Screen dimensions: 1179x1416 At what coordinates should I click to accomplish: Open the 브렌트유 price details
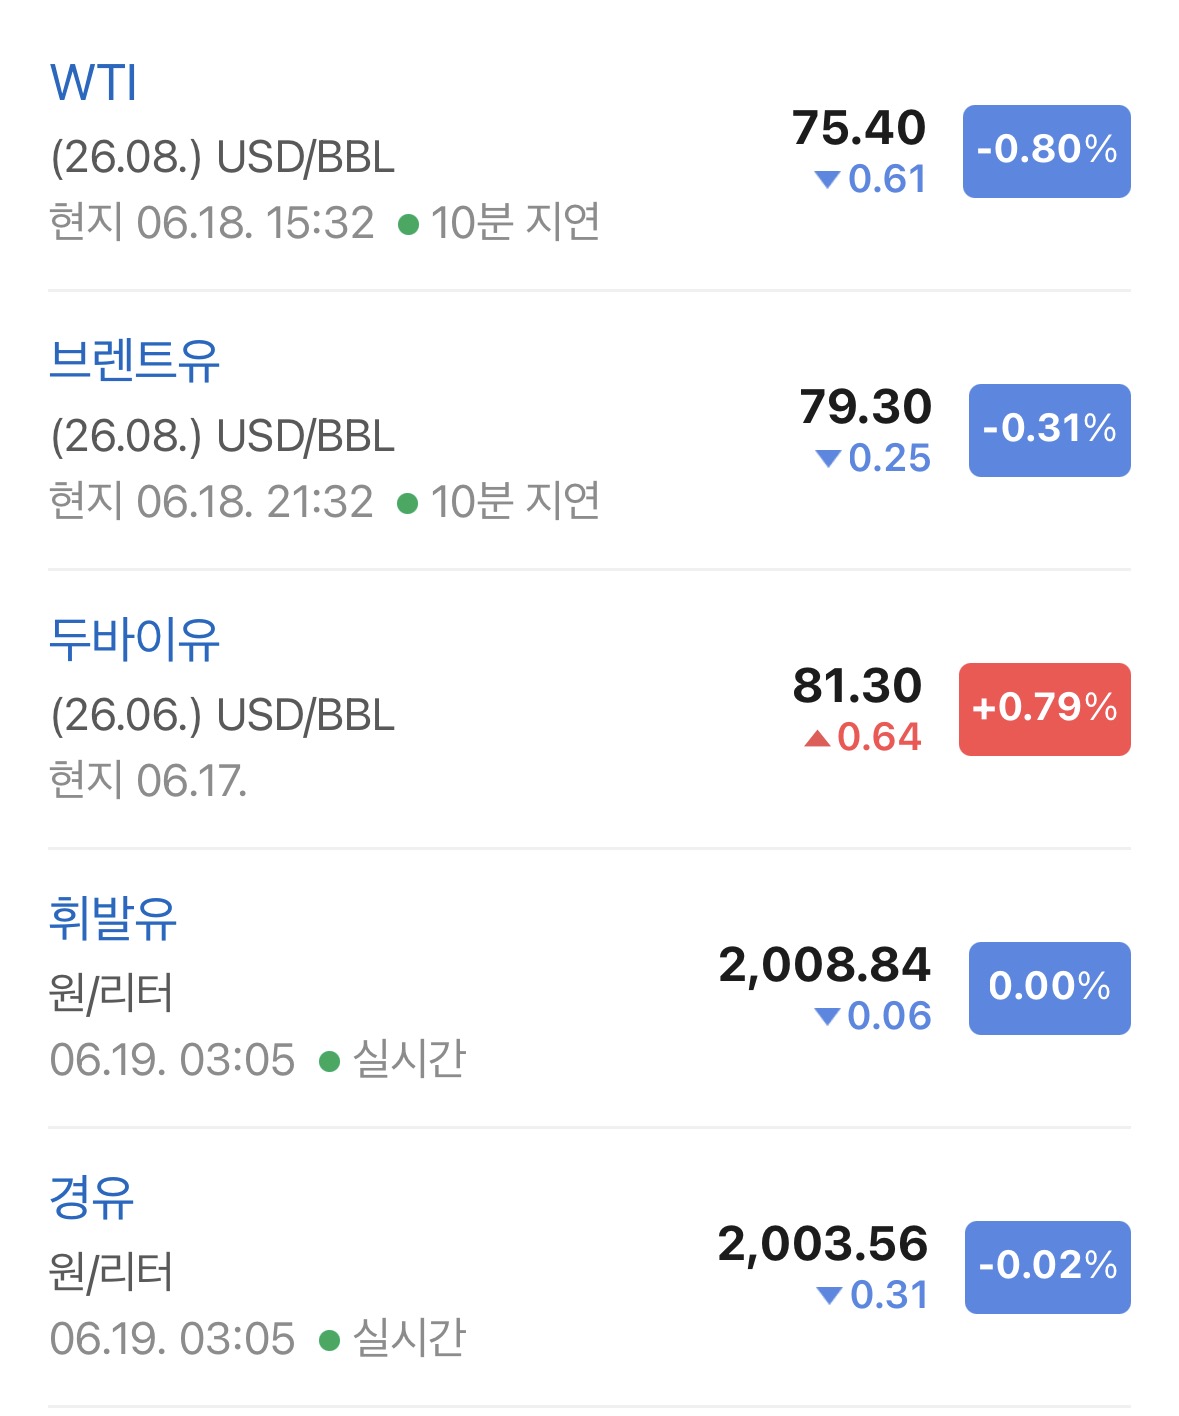(134, 361)
